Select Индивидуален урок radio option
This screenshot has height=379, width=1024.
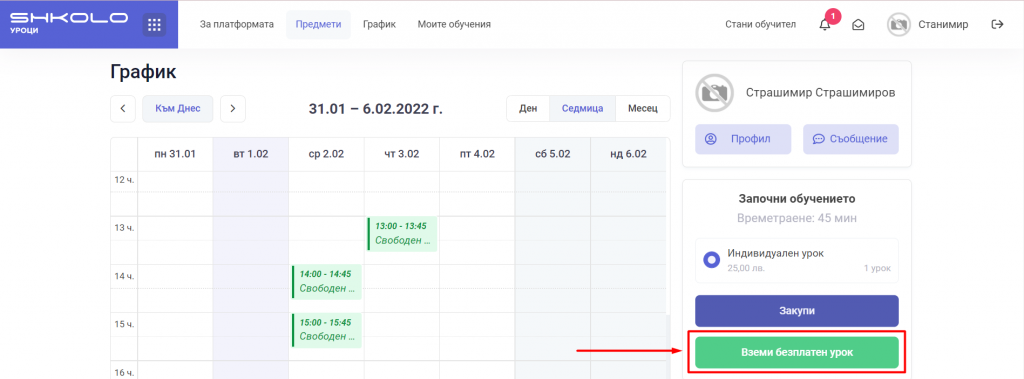tap(711, 260)
